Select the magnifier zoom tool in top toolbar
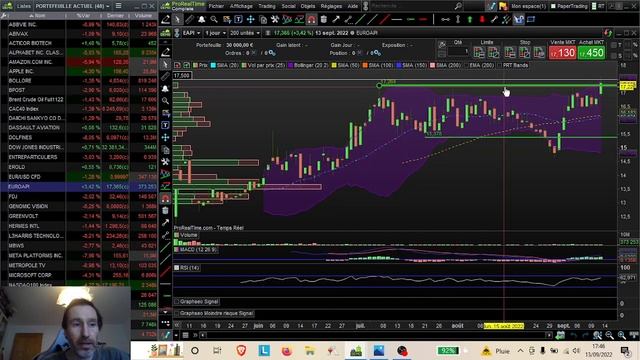Screen dimensions: 640x360 click(214, 19)
